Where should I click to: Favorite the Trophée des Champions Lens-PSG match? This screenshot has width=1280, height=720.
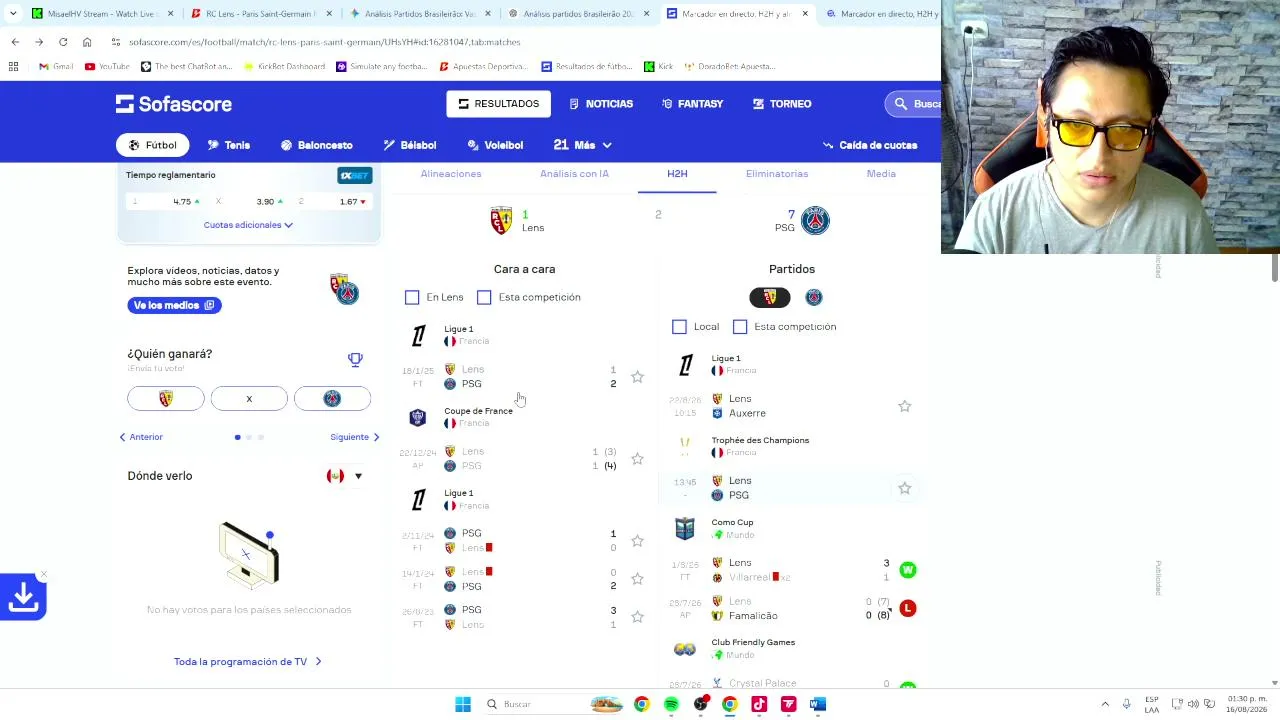[x=904, y=488]
